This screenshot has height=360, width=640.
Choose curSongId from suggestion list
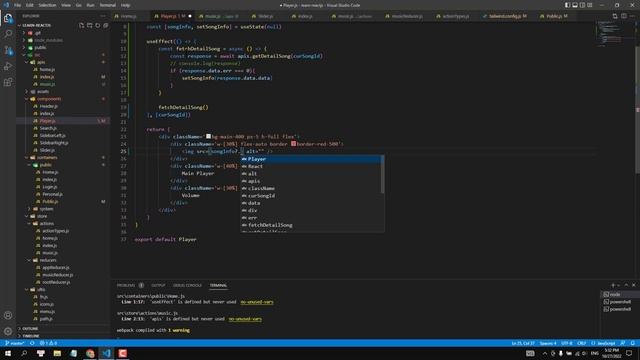pyautogui.click(x=261, y=196)
